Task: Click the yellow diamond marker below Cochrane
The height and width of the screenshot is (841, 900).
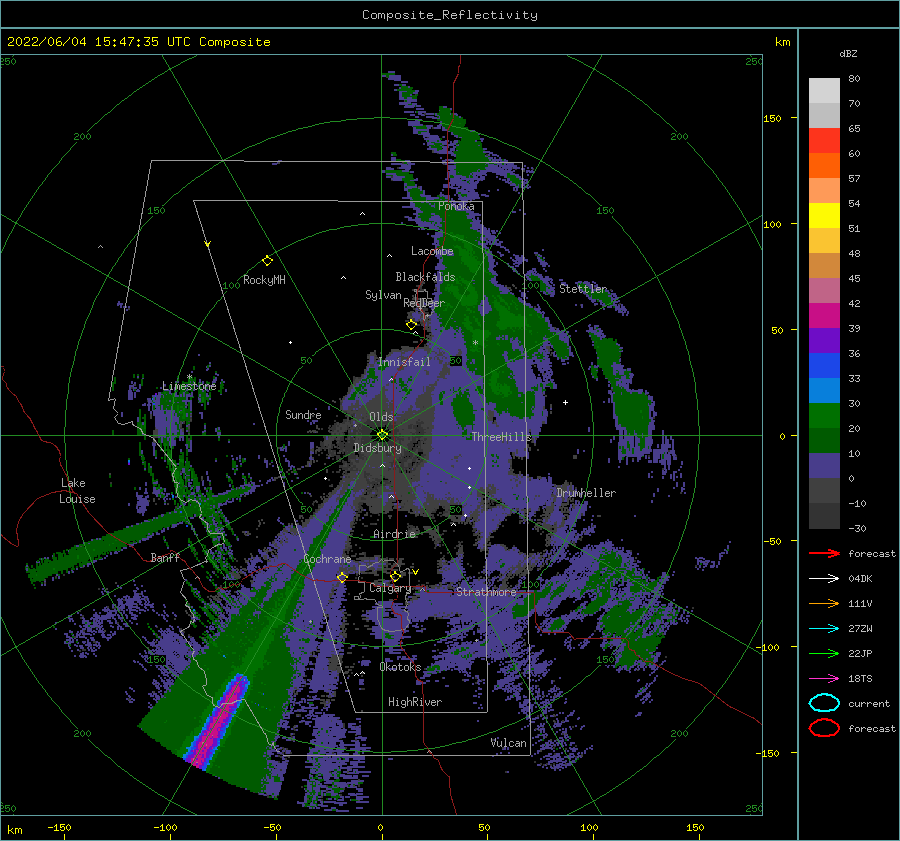Action: [342, 577]
